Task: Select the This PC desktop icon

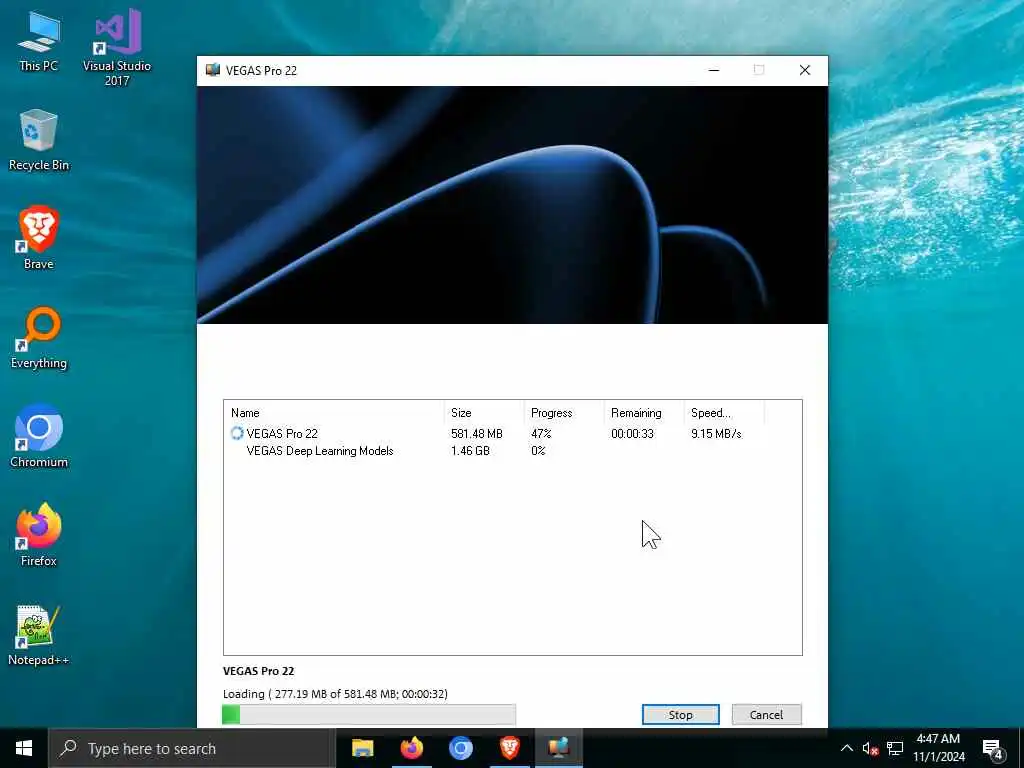Action: tap(39, 42)
